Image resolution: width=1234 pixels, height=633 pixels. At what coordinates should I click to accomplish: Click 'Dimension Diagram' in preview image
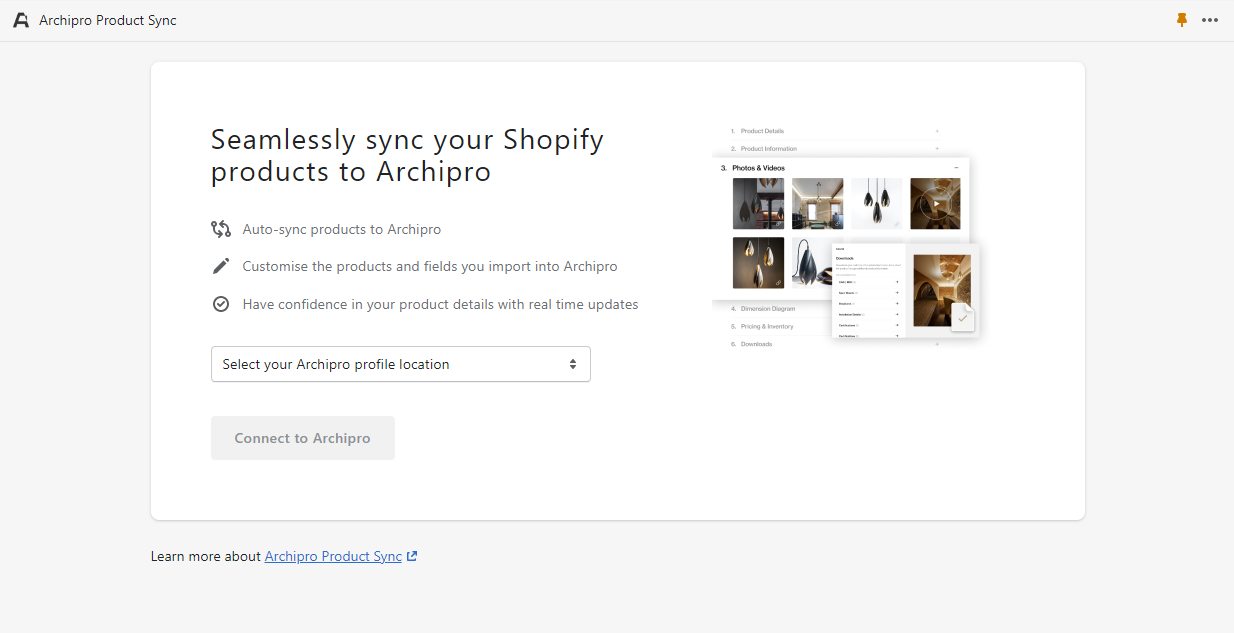tap(768, 309)
